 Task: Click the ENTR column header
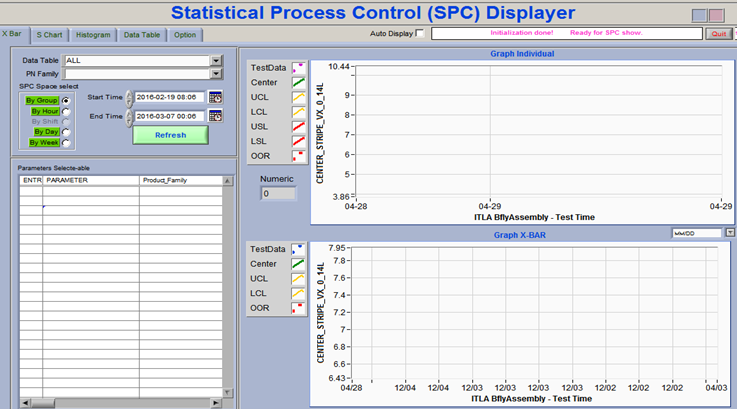(x=31, y=181)
